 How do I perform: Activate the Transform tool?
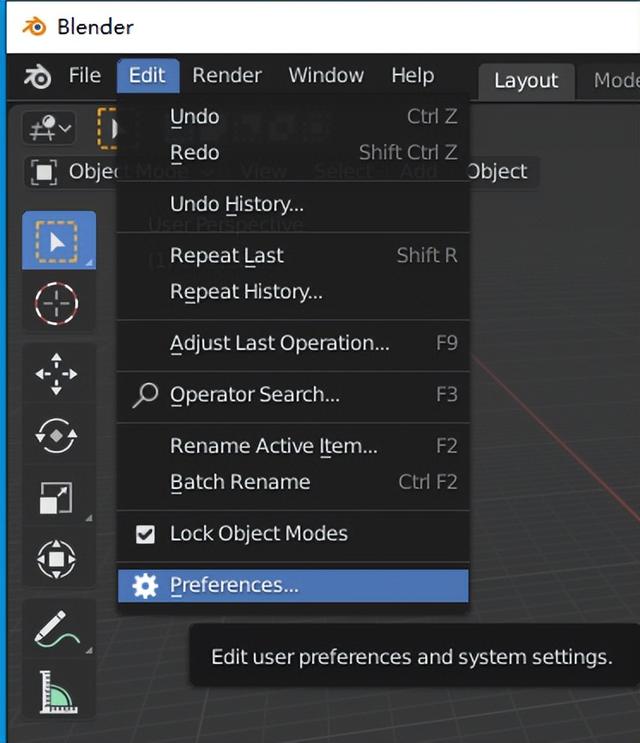(x=58, y=559)
